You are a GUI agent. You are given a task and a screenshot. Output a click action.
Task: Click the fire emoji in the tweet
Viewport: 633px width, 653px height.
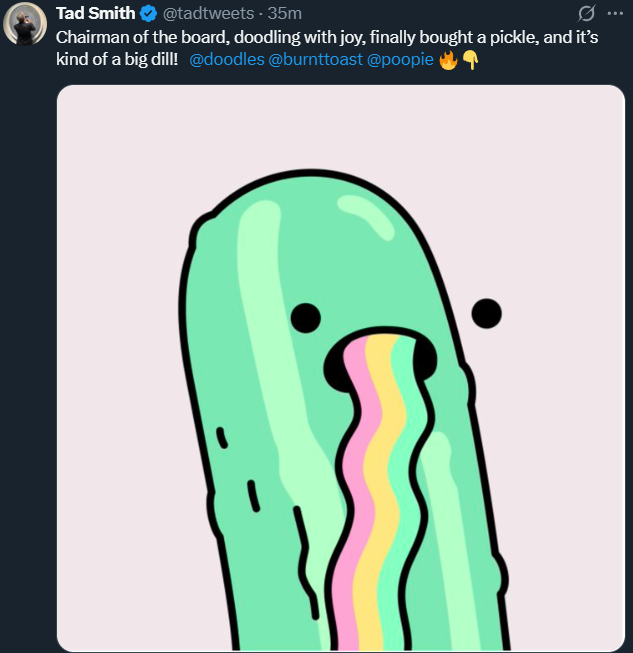click(449, 60)
